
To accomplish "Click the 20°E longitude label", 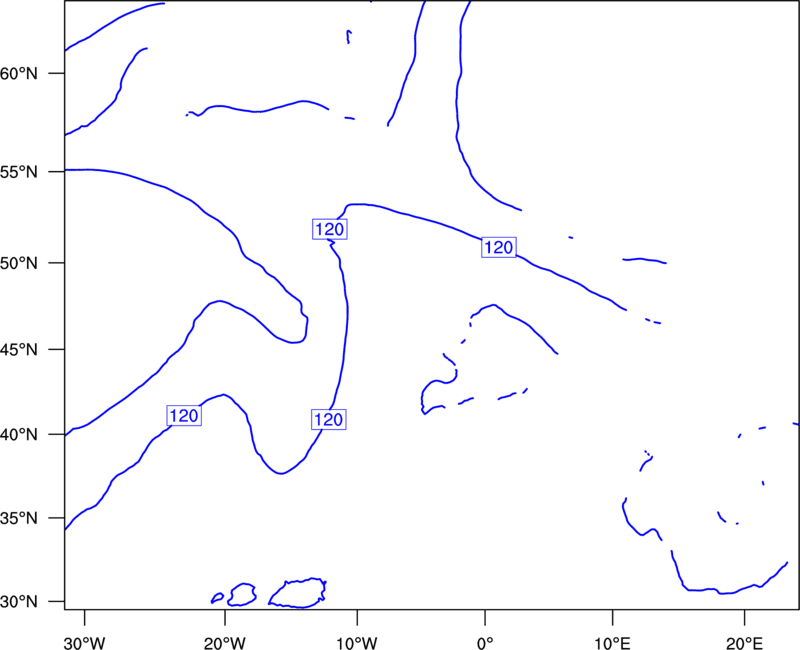I will pyautogui.click(x=744, y=643).
